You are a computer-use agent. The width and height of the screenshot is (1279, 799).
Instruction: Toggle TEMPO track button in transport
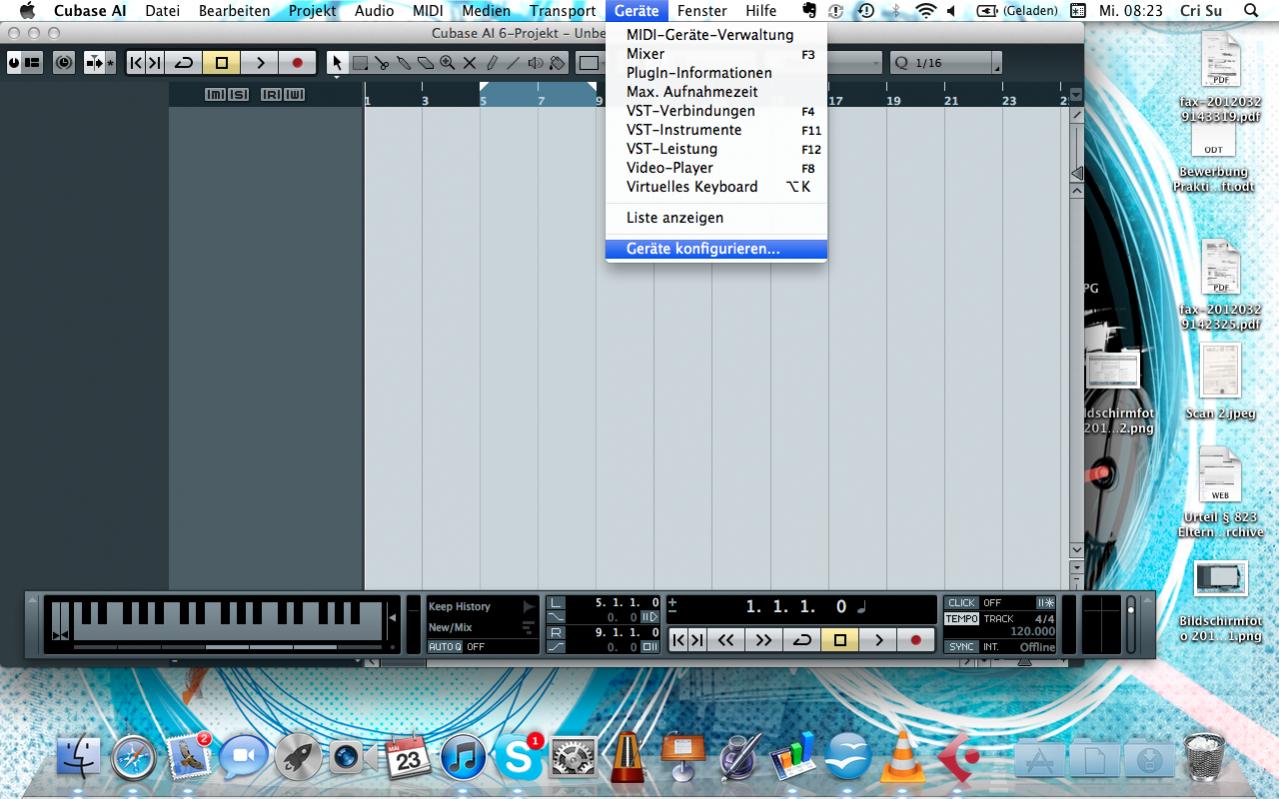coord(961,619)
